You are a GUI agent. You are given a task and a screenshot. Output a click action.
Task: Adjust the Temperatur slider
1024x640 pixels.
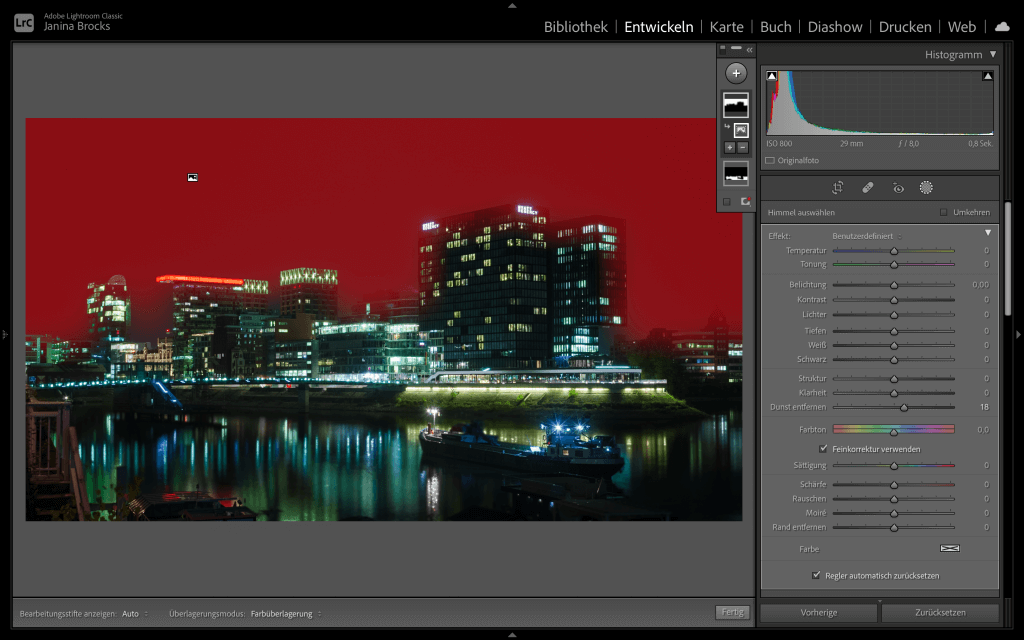(893, 251)
